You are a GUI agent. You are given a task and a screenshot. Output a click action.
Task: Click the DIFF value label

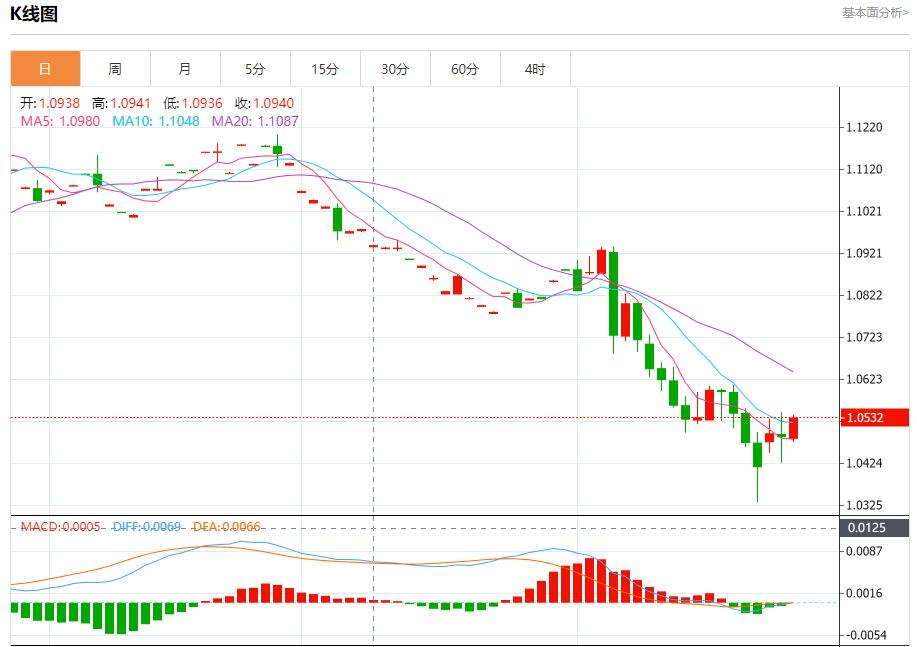tap(147, 526)
